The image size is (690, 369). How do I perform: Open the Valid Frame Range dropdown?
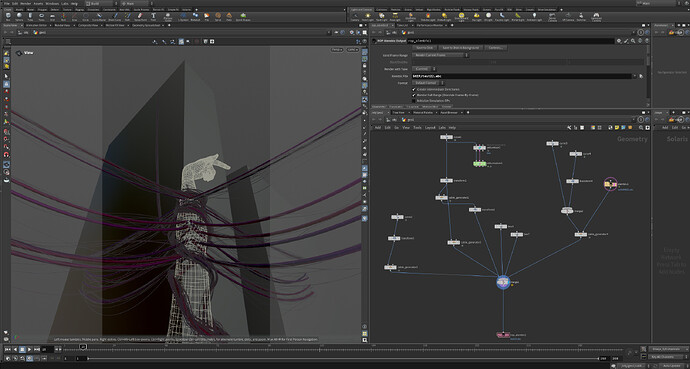coord(440,55)
